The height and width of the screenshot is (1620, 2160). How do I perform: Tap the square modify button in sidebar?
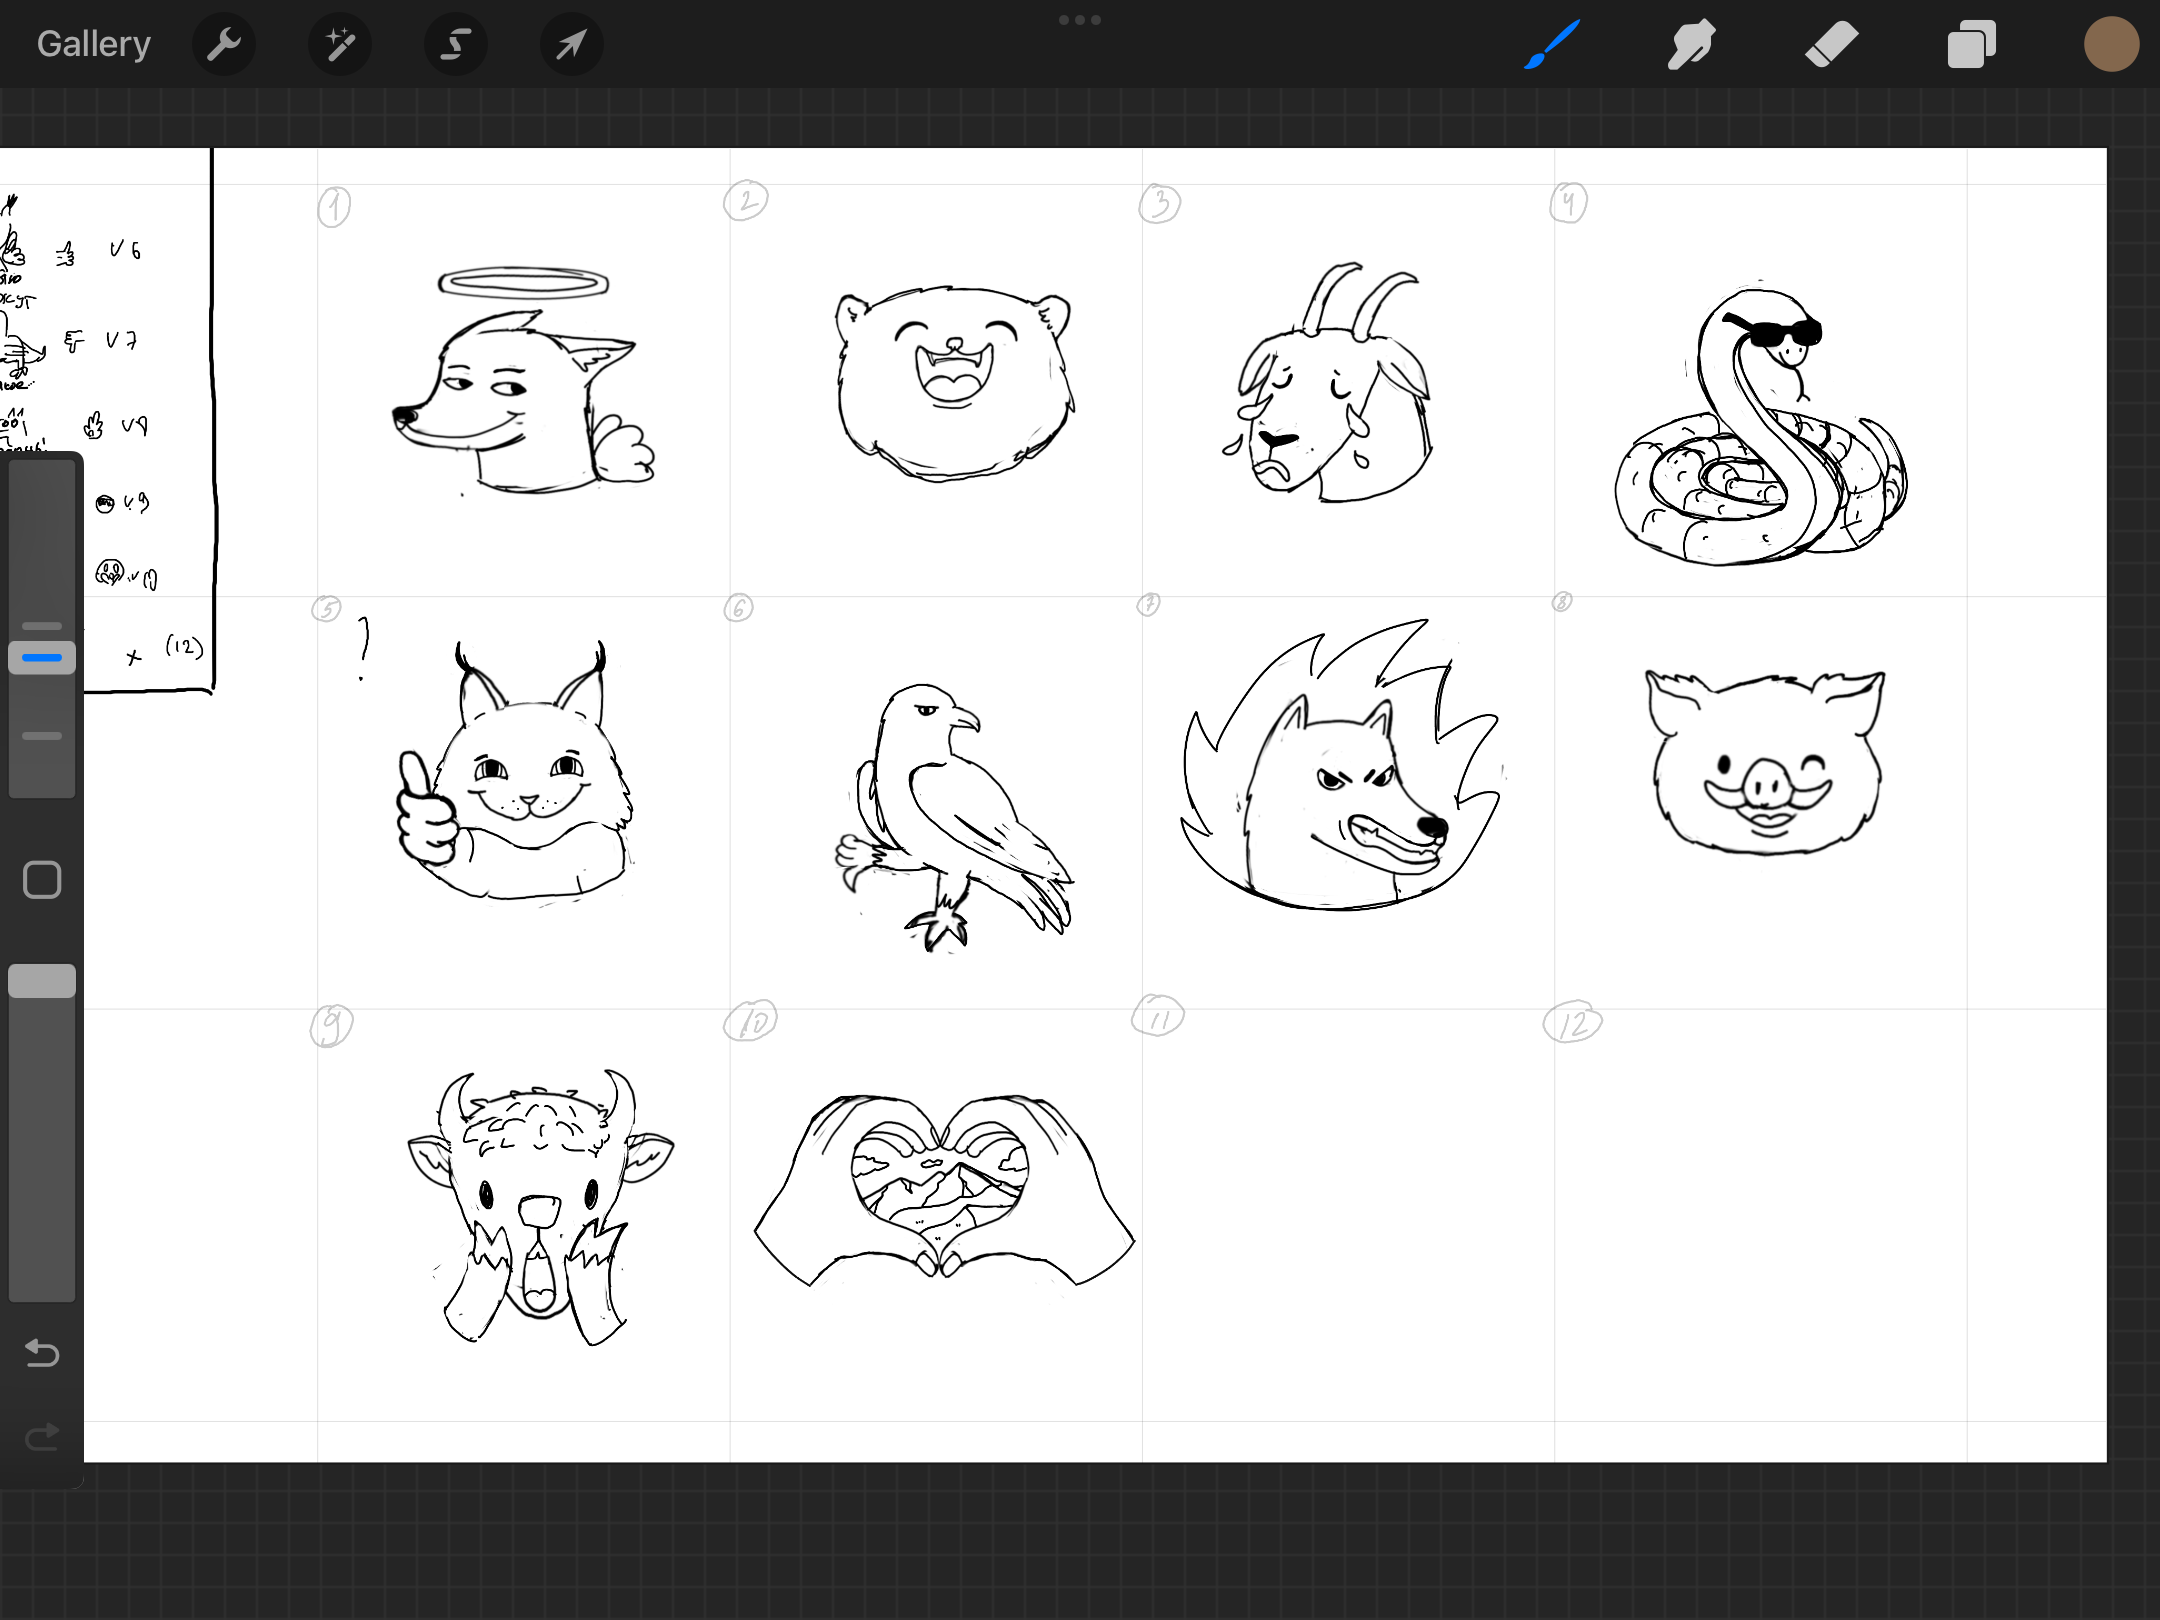point(42,880)
